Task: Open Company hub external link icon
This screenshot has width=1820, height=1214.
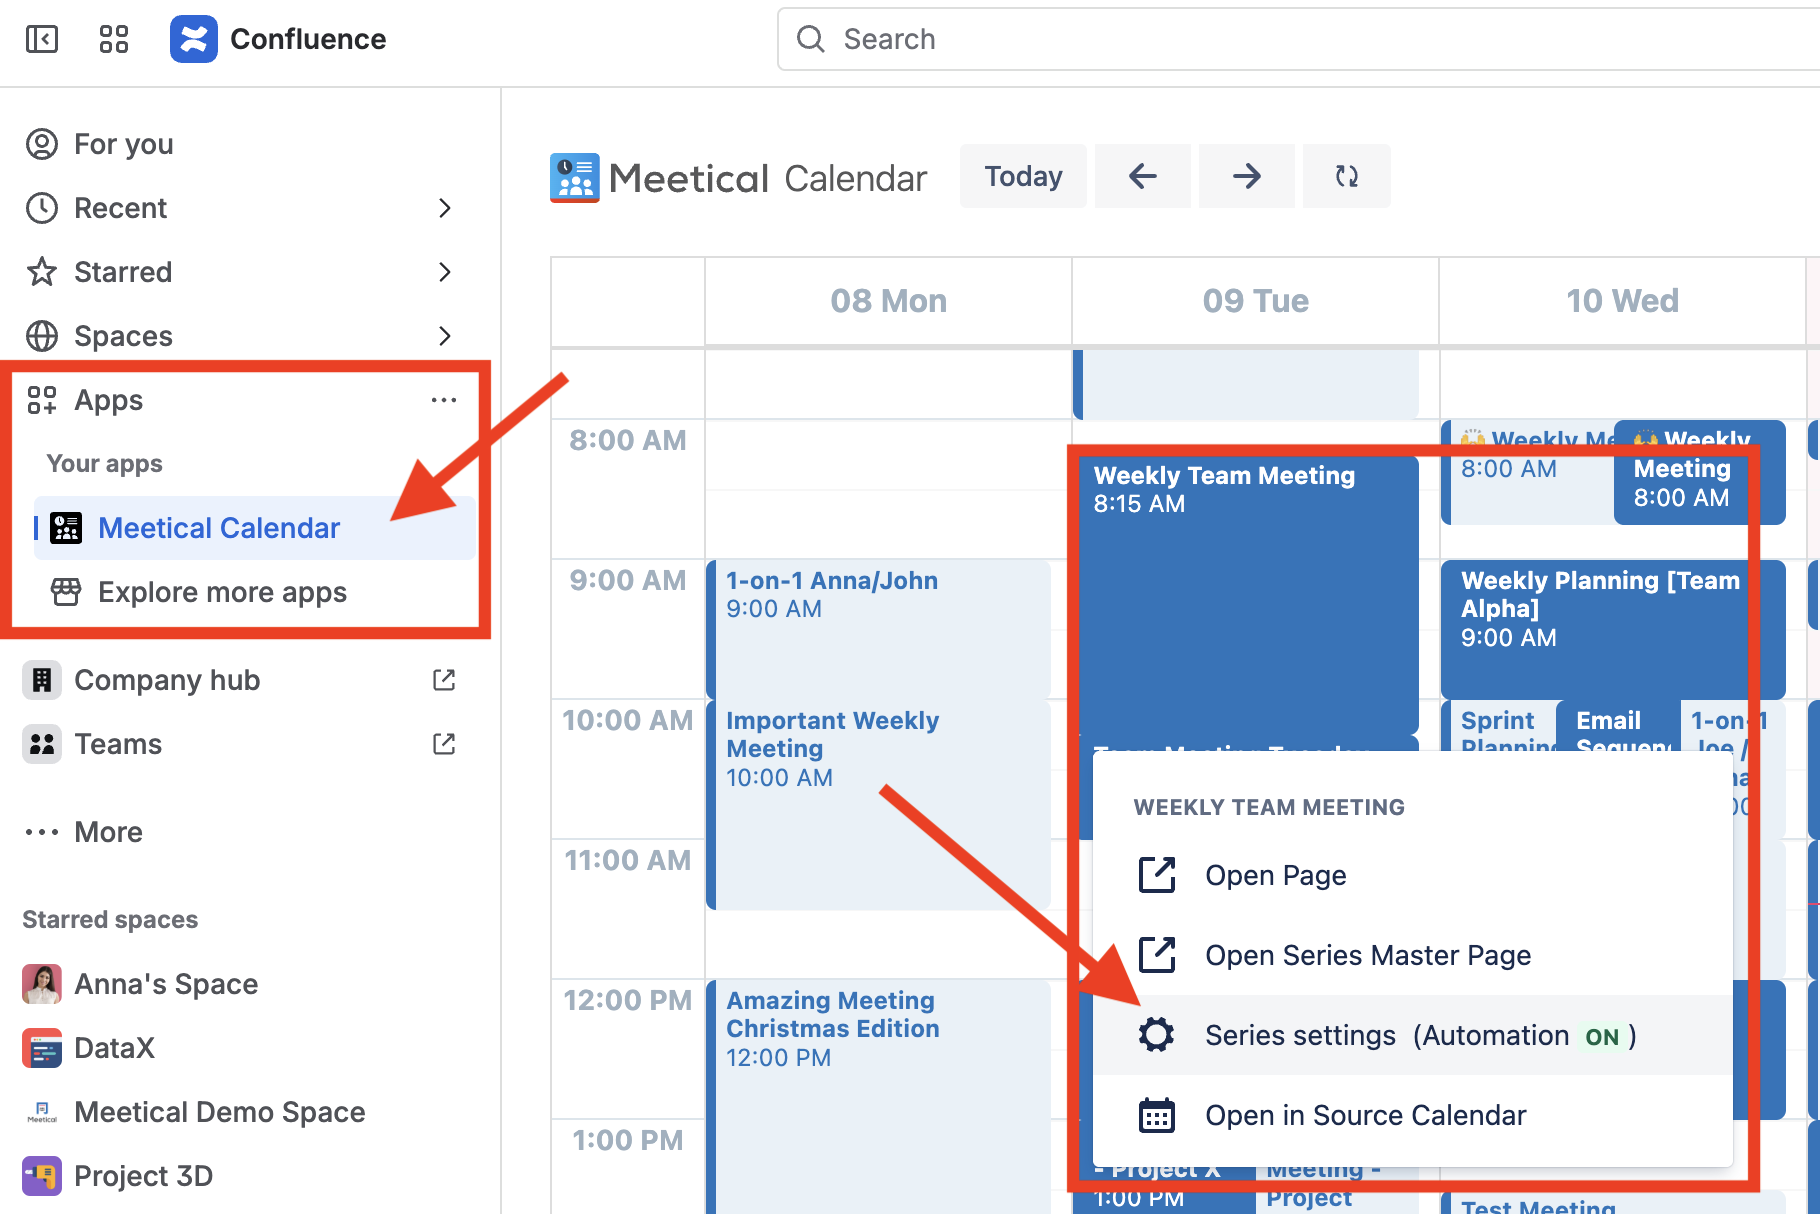Action: click(444, 680)
